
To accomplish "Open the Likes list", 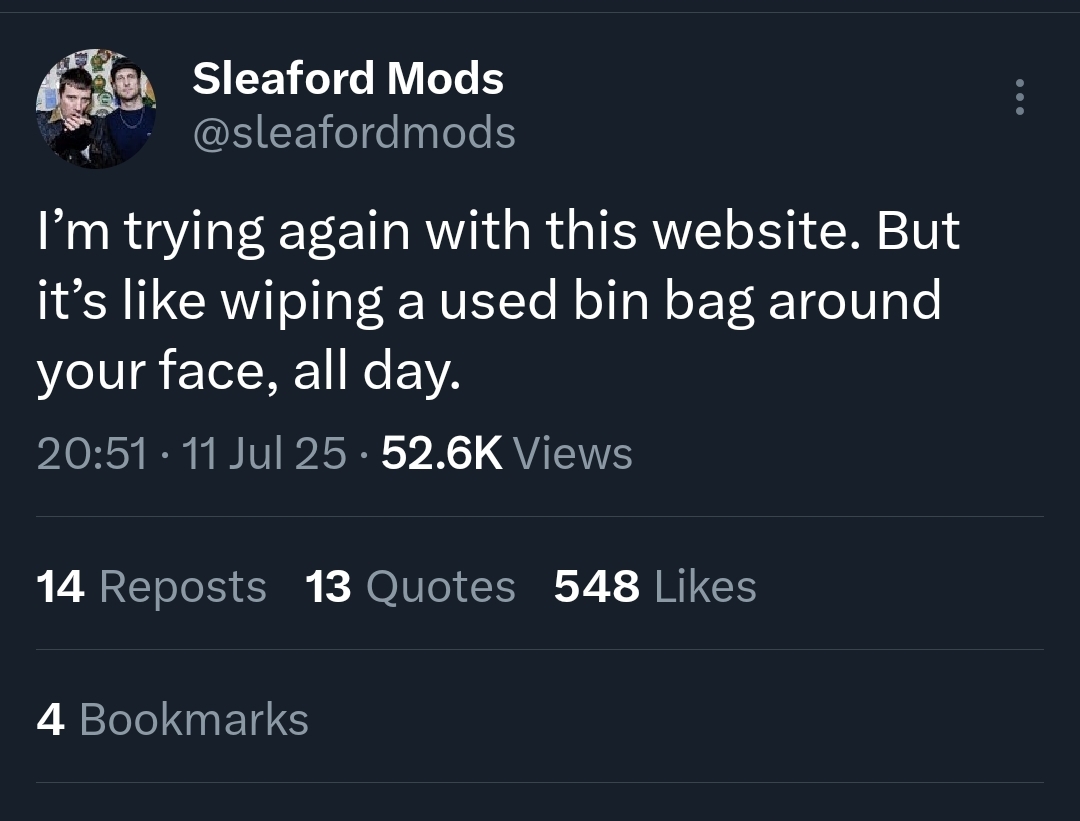I will click(x=705, y=587).
